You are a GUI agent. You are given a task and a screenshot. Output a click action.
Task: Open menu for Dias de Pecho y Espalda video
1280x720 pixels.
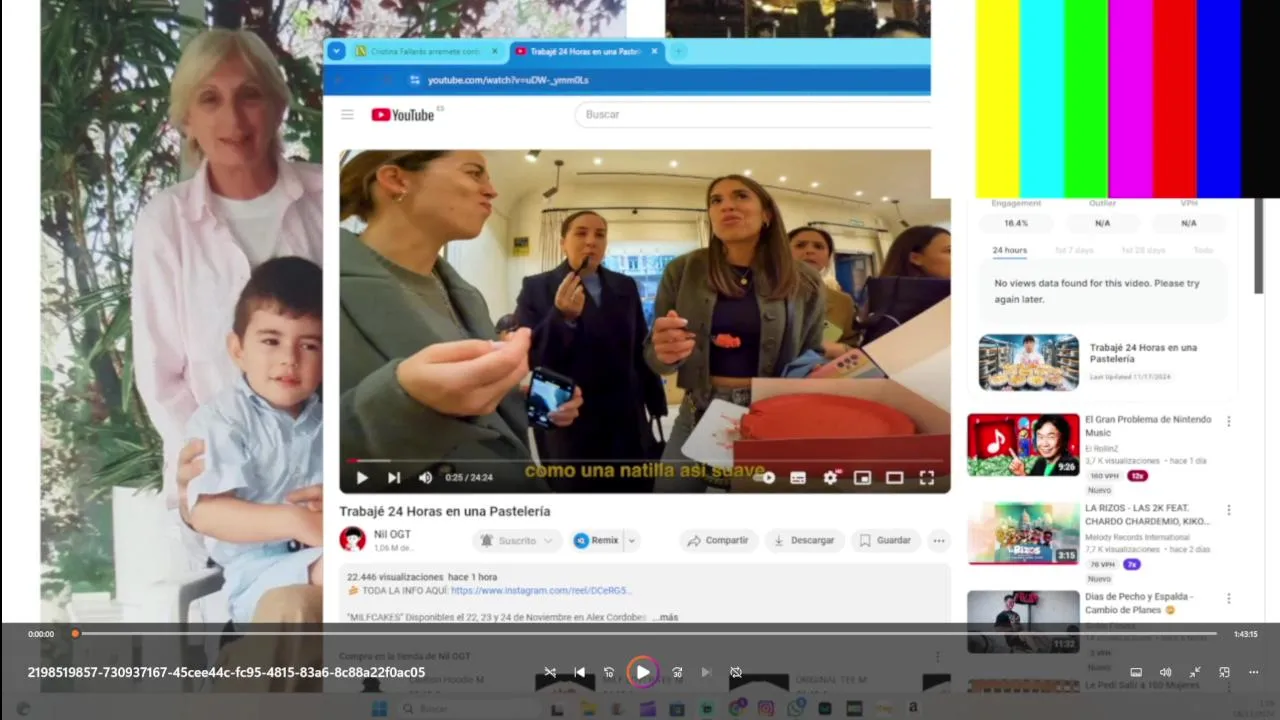point(1229,599)
